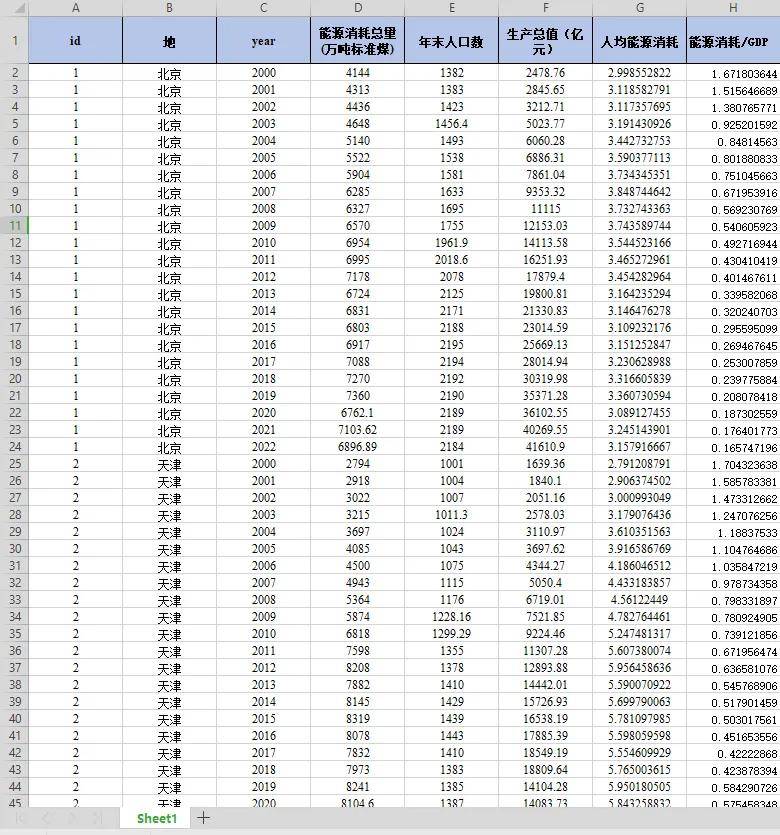The height and width of the screenshot is (835, 780).
Task: Select cell with value 0.42222868
Action: click(733, 753)
